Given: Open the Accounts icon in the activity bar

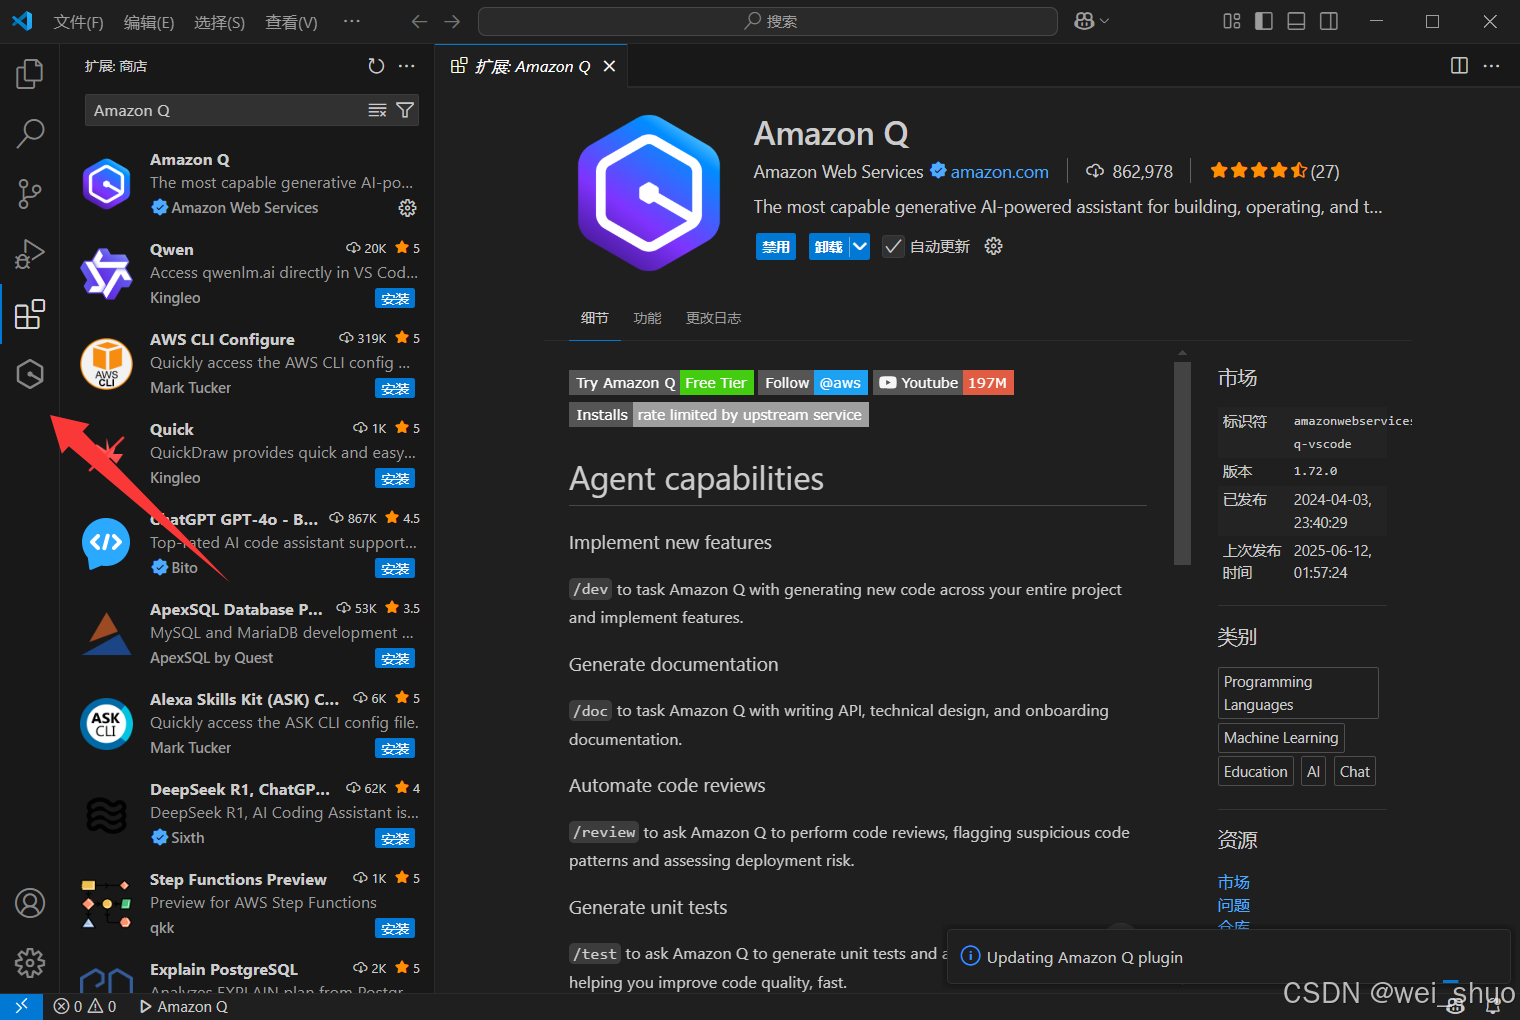Looking at the screenshot, I should (x=30, y=903).
